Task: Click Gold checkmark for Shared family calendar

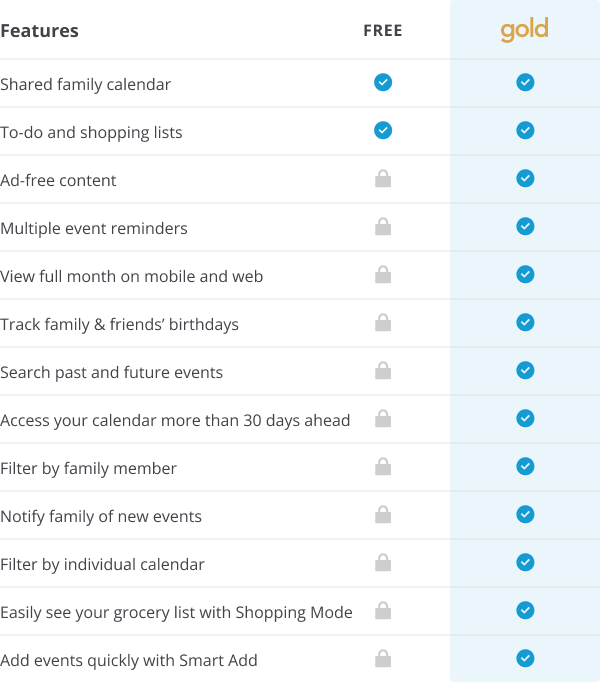Action: click(x=525, y=82)
